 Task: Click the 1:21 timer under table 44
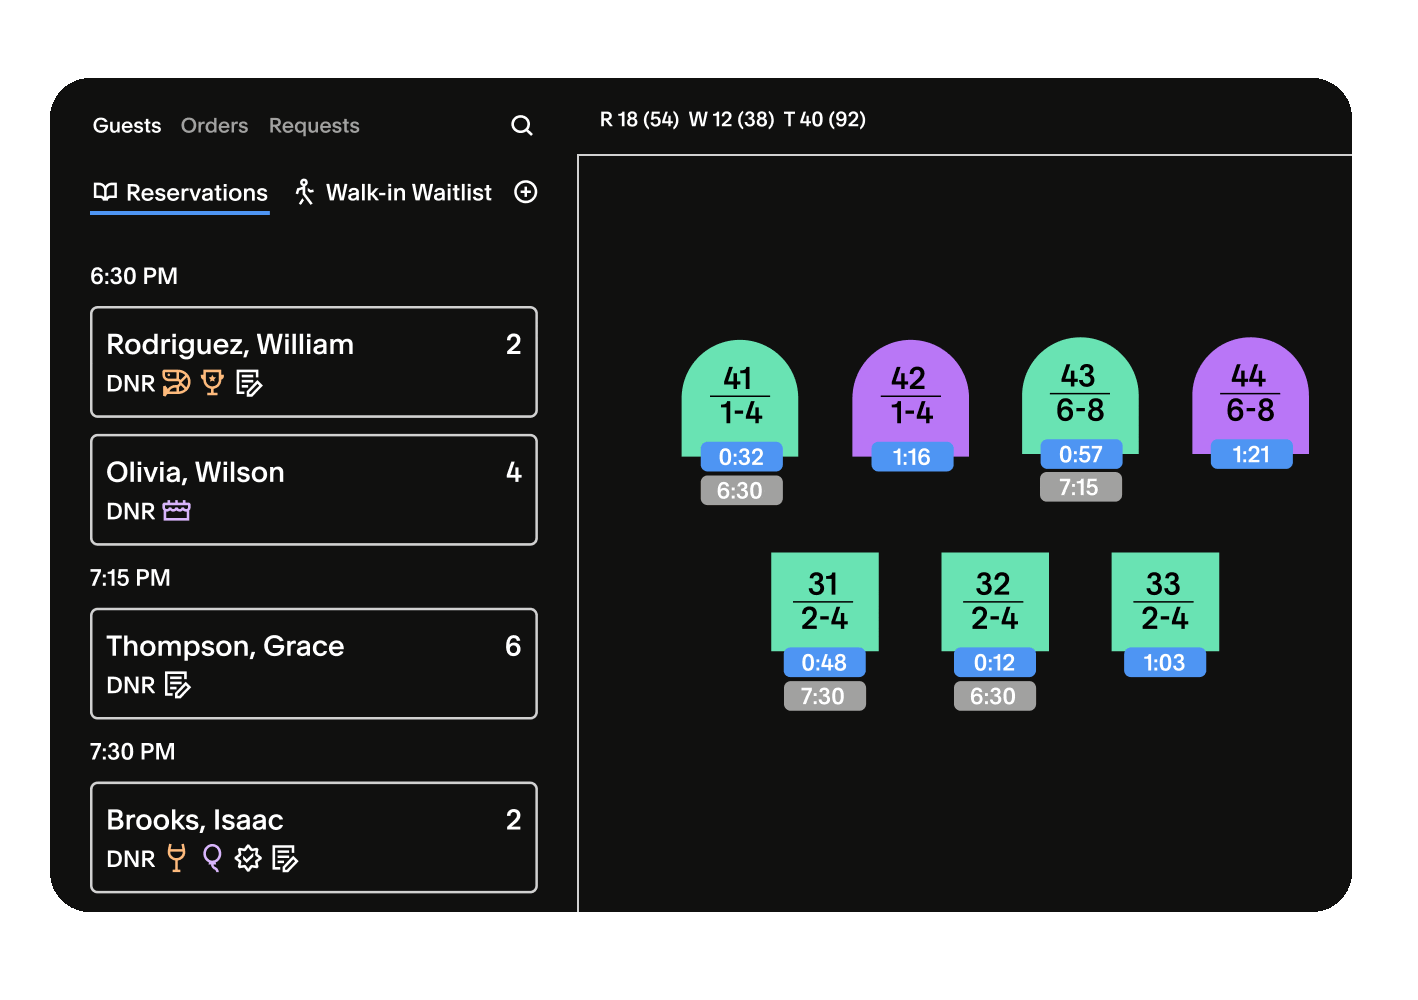[x=1251, y=454]
